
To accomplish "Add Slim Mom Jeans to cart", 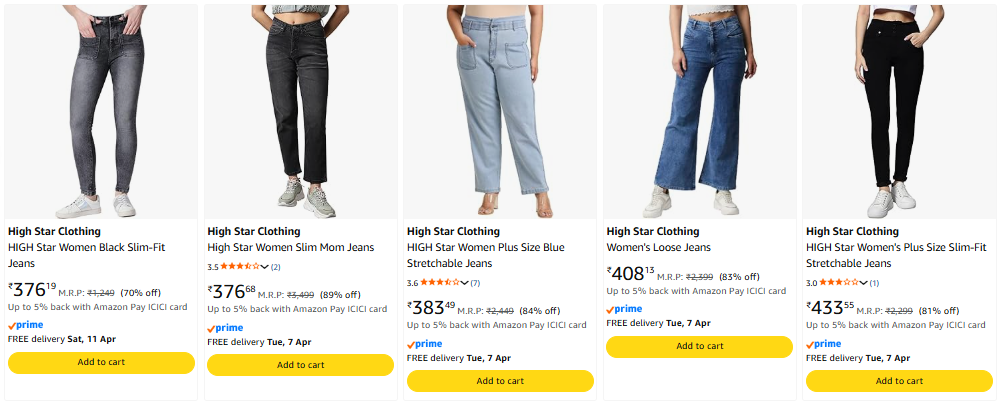I will point(300,365).
